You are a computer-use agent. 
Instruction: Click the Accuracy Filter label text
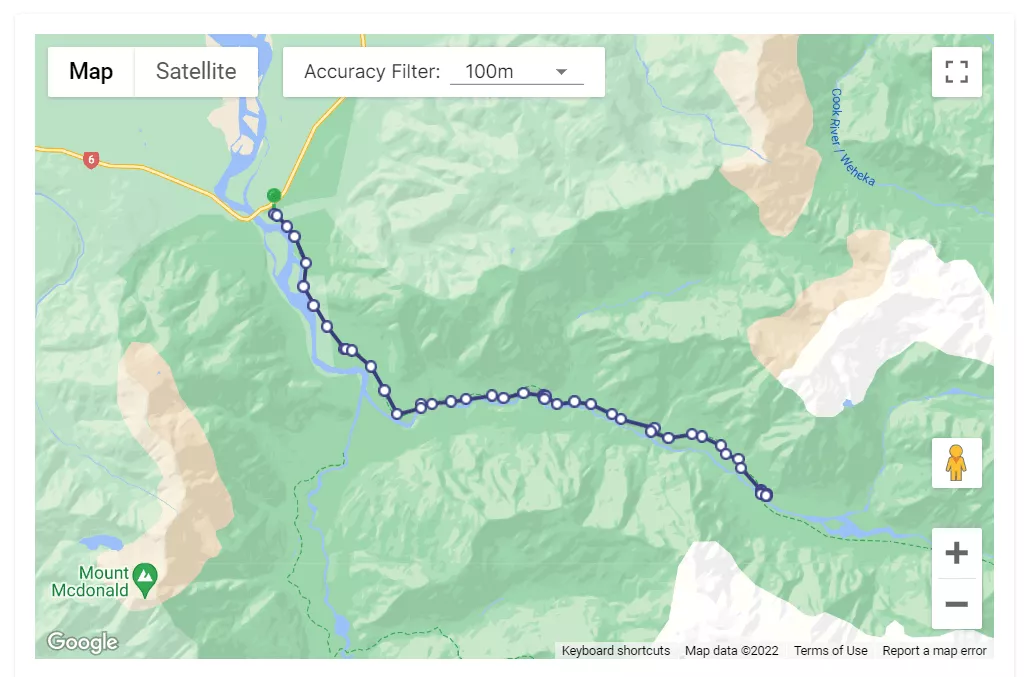pos(372,72)
